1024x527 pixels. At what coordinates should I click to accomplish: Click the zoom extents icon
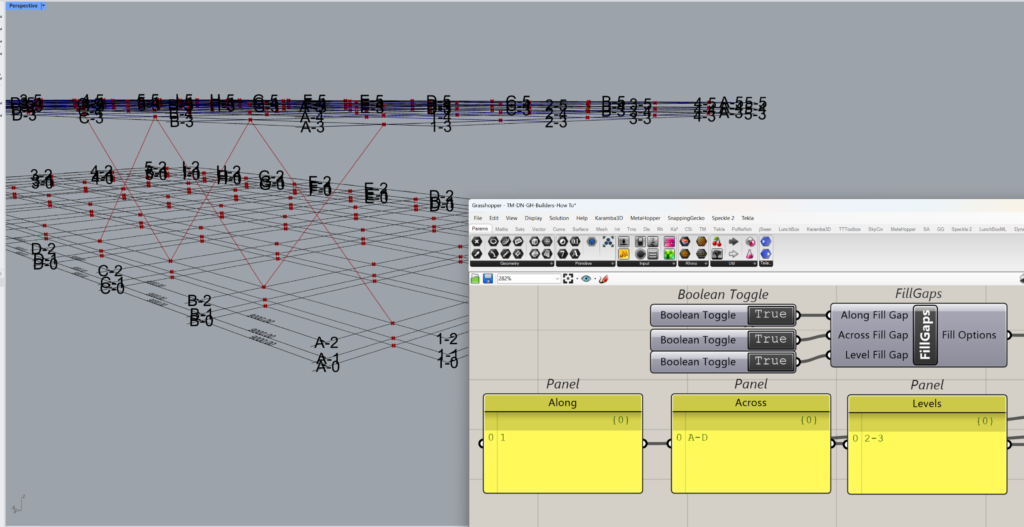coord(568,279)
